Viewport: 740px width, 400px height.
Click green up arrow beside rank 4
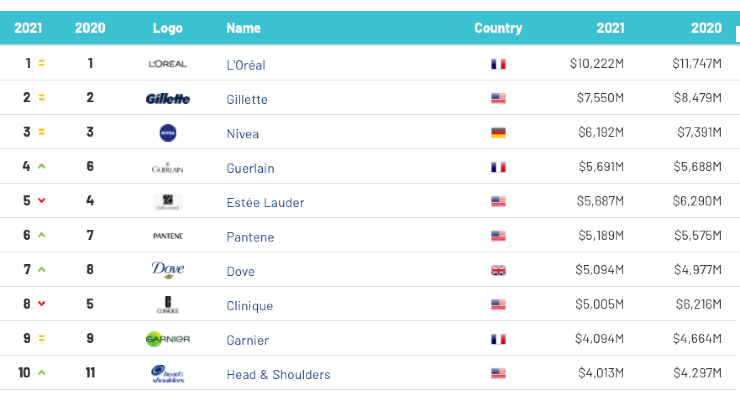pos(42,166)
